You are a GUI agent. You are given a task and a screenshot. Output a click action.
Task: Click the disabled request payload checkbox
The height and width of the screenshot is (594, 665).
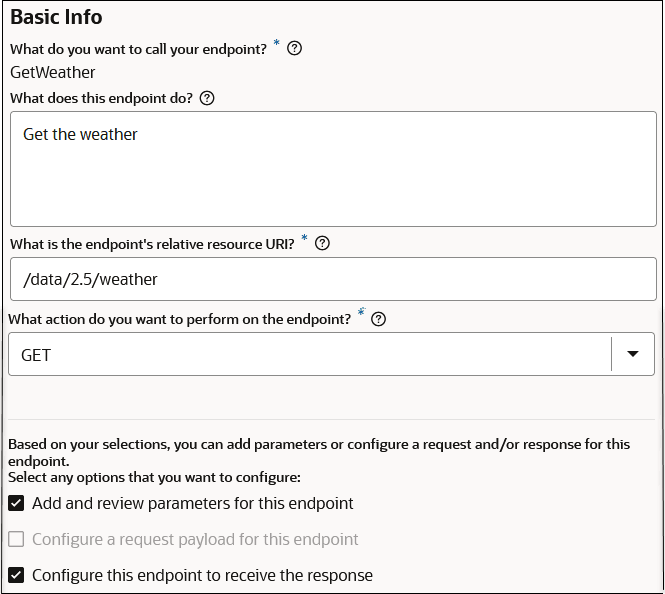(x=16, y=539)
